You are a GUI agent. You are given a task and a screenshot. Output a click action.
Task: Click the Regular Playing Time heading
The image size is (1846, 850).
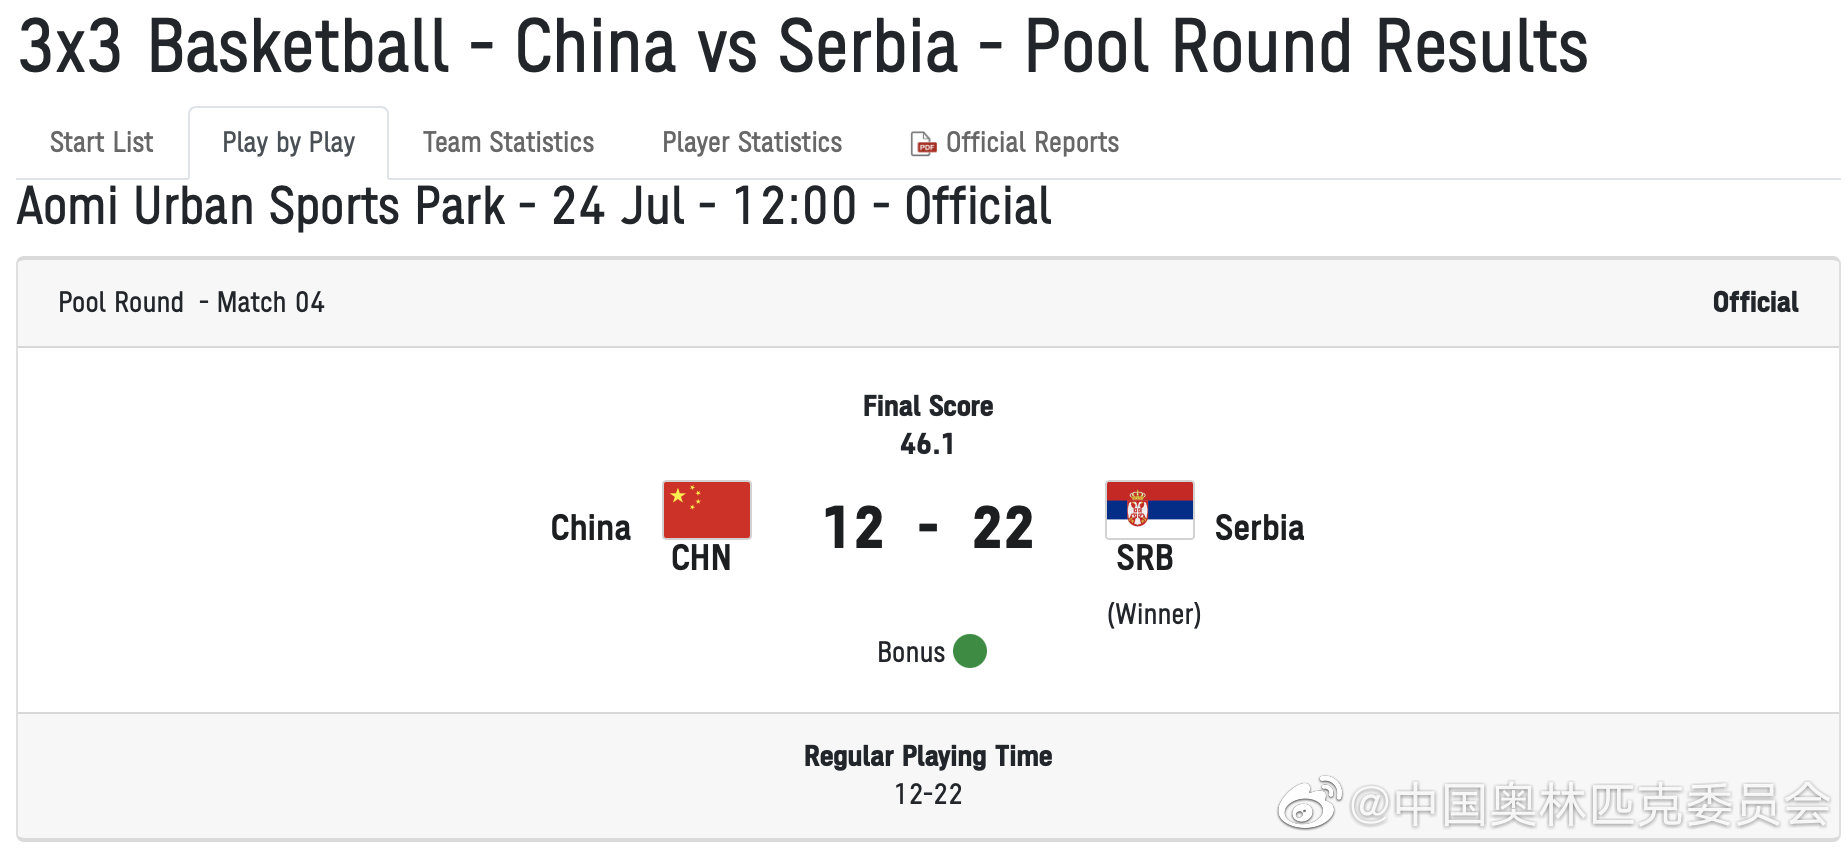(927, 756)
